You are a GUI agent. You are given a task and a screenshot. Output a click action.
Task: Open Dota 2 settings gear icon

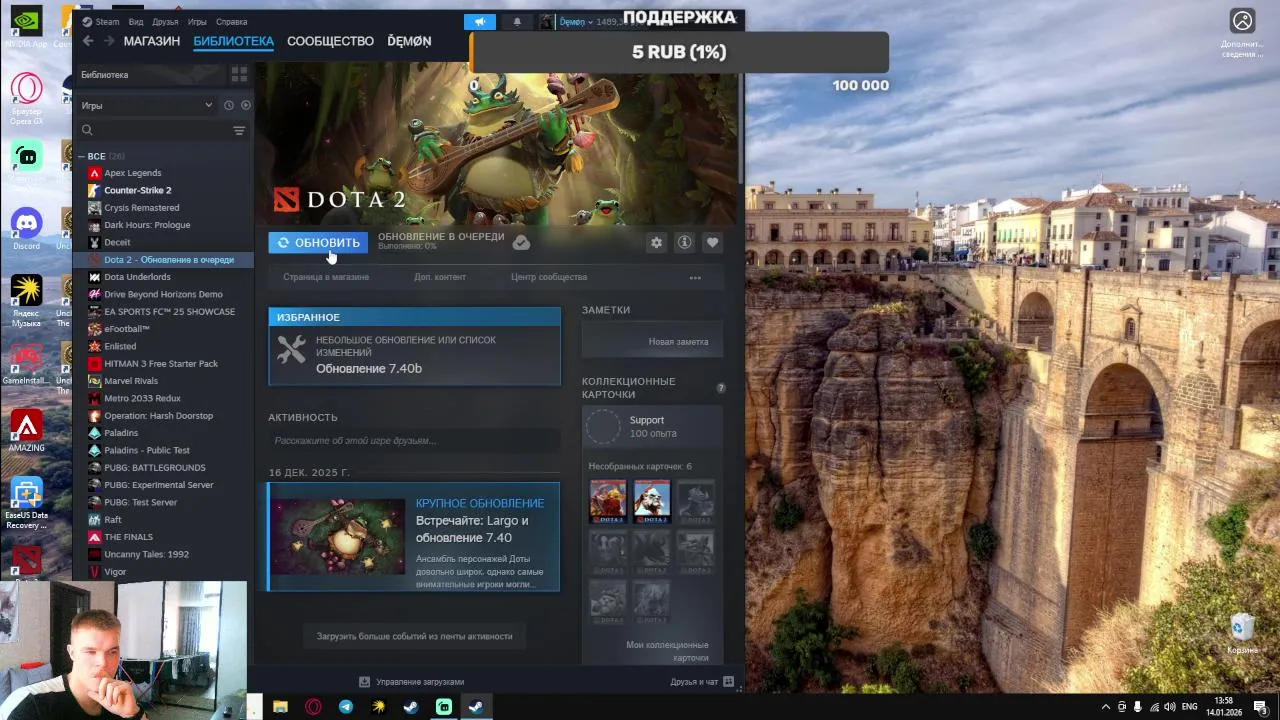(x=656, y=242)
